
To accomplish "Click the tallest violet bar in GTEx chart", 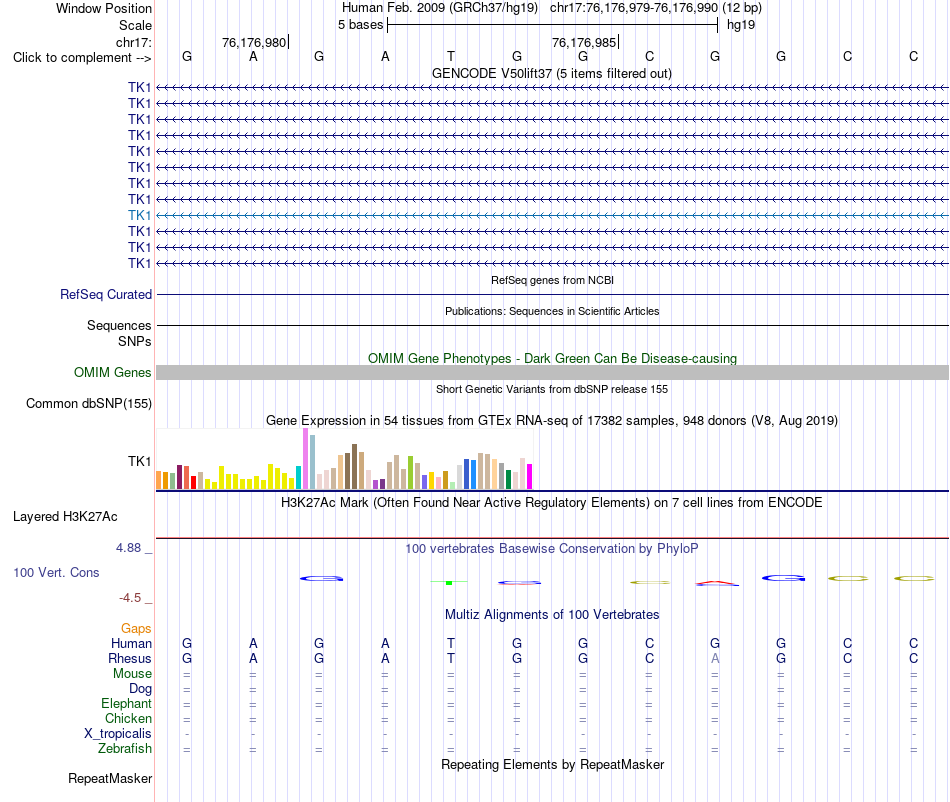I will pyautogui.click(x=305, y=459).
